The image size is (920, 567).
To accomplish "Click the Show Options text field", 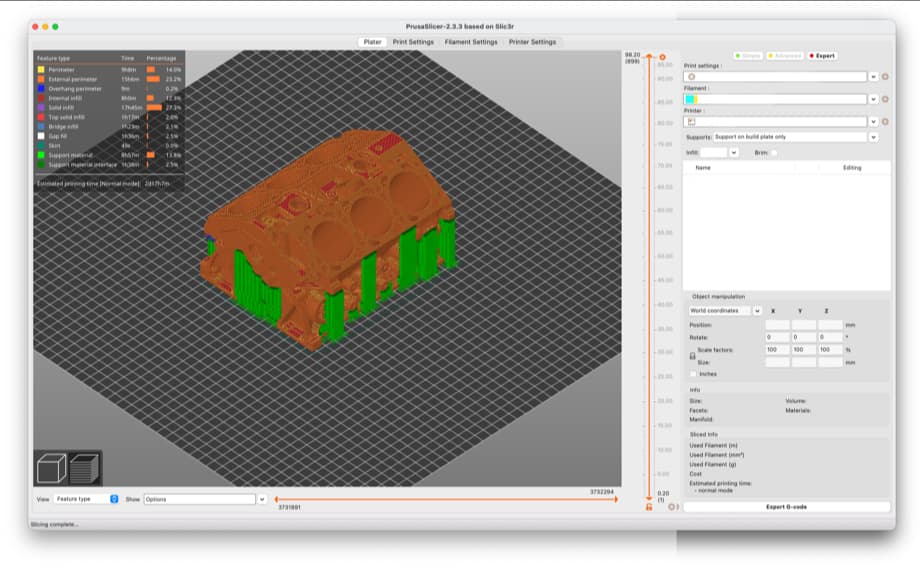I will (x=199, y=499).
